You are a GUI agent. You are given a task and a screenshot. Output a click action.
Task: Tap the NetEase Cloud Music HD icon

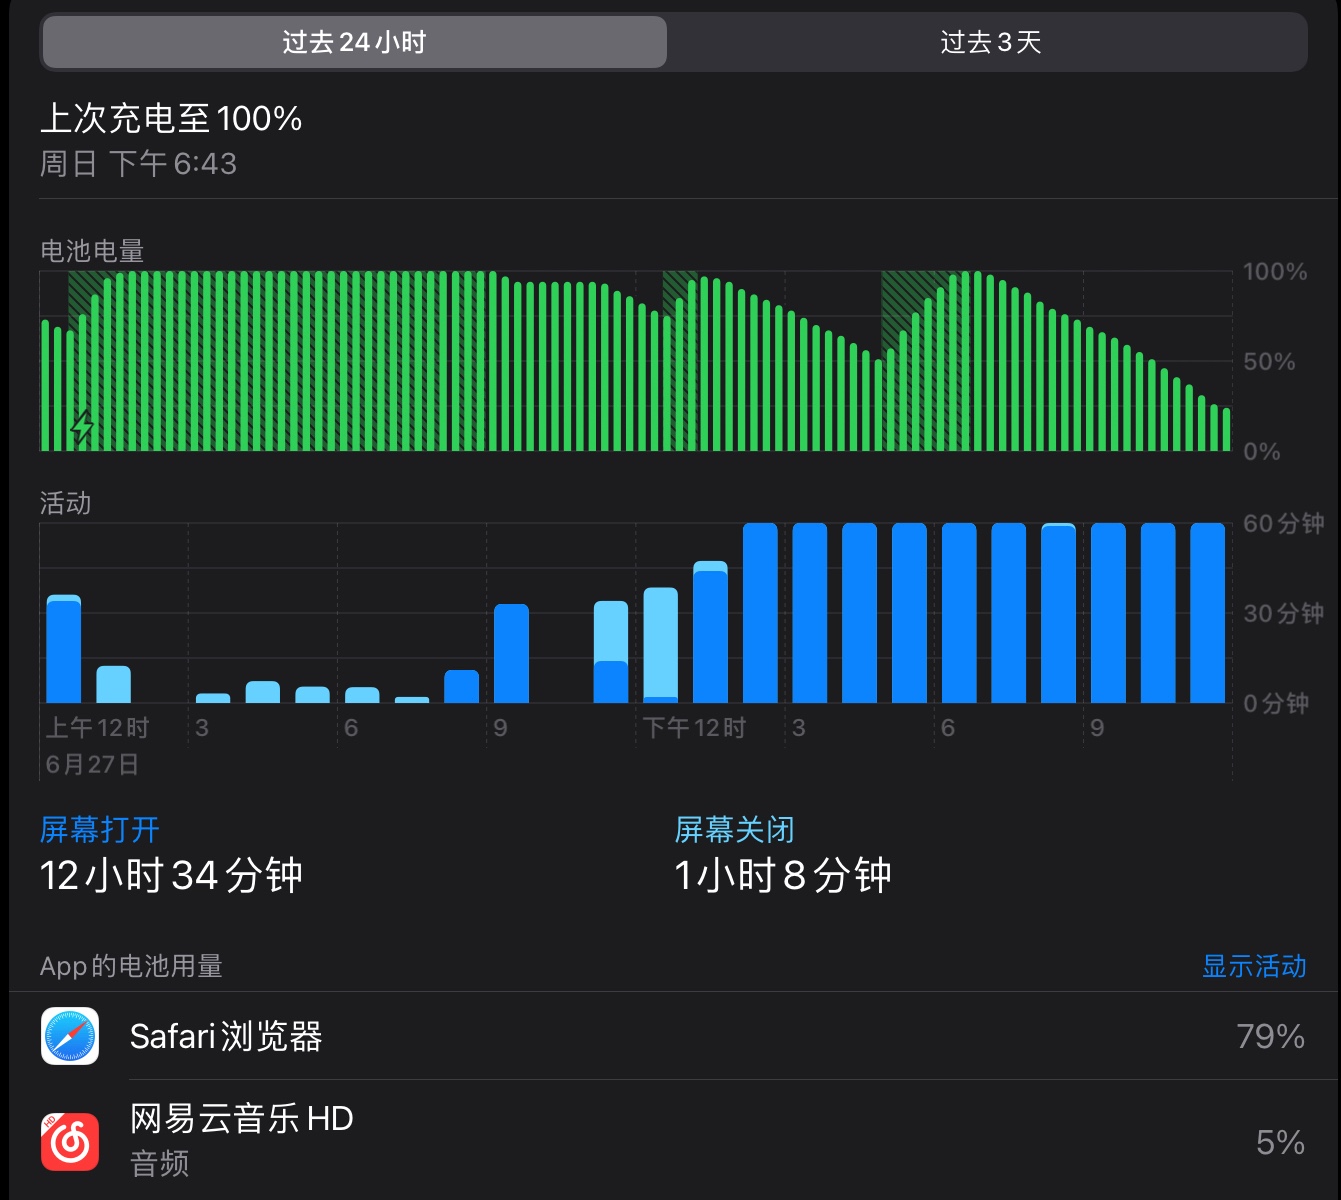pos(70,1141)
